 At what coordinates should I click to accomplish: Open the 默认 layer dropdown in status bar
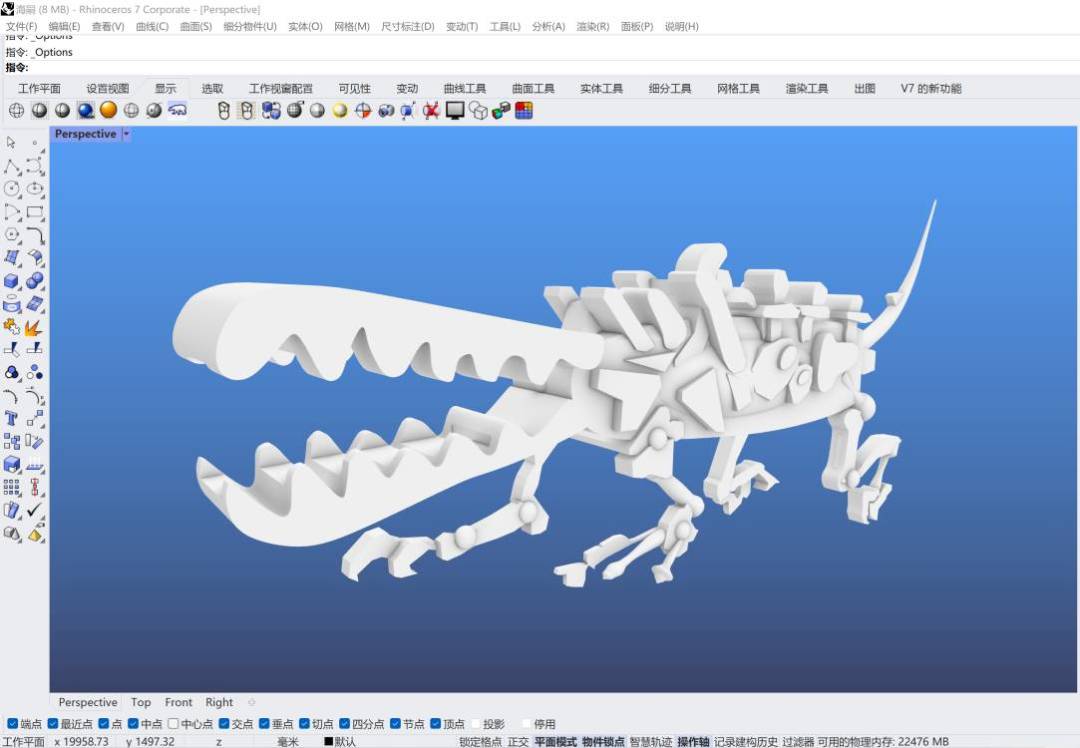pyautogui.click(x=340, y=742)
